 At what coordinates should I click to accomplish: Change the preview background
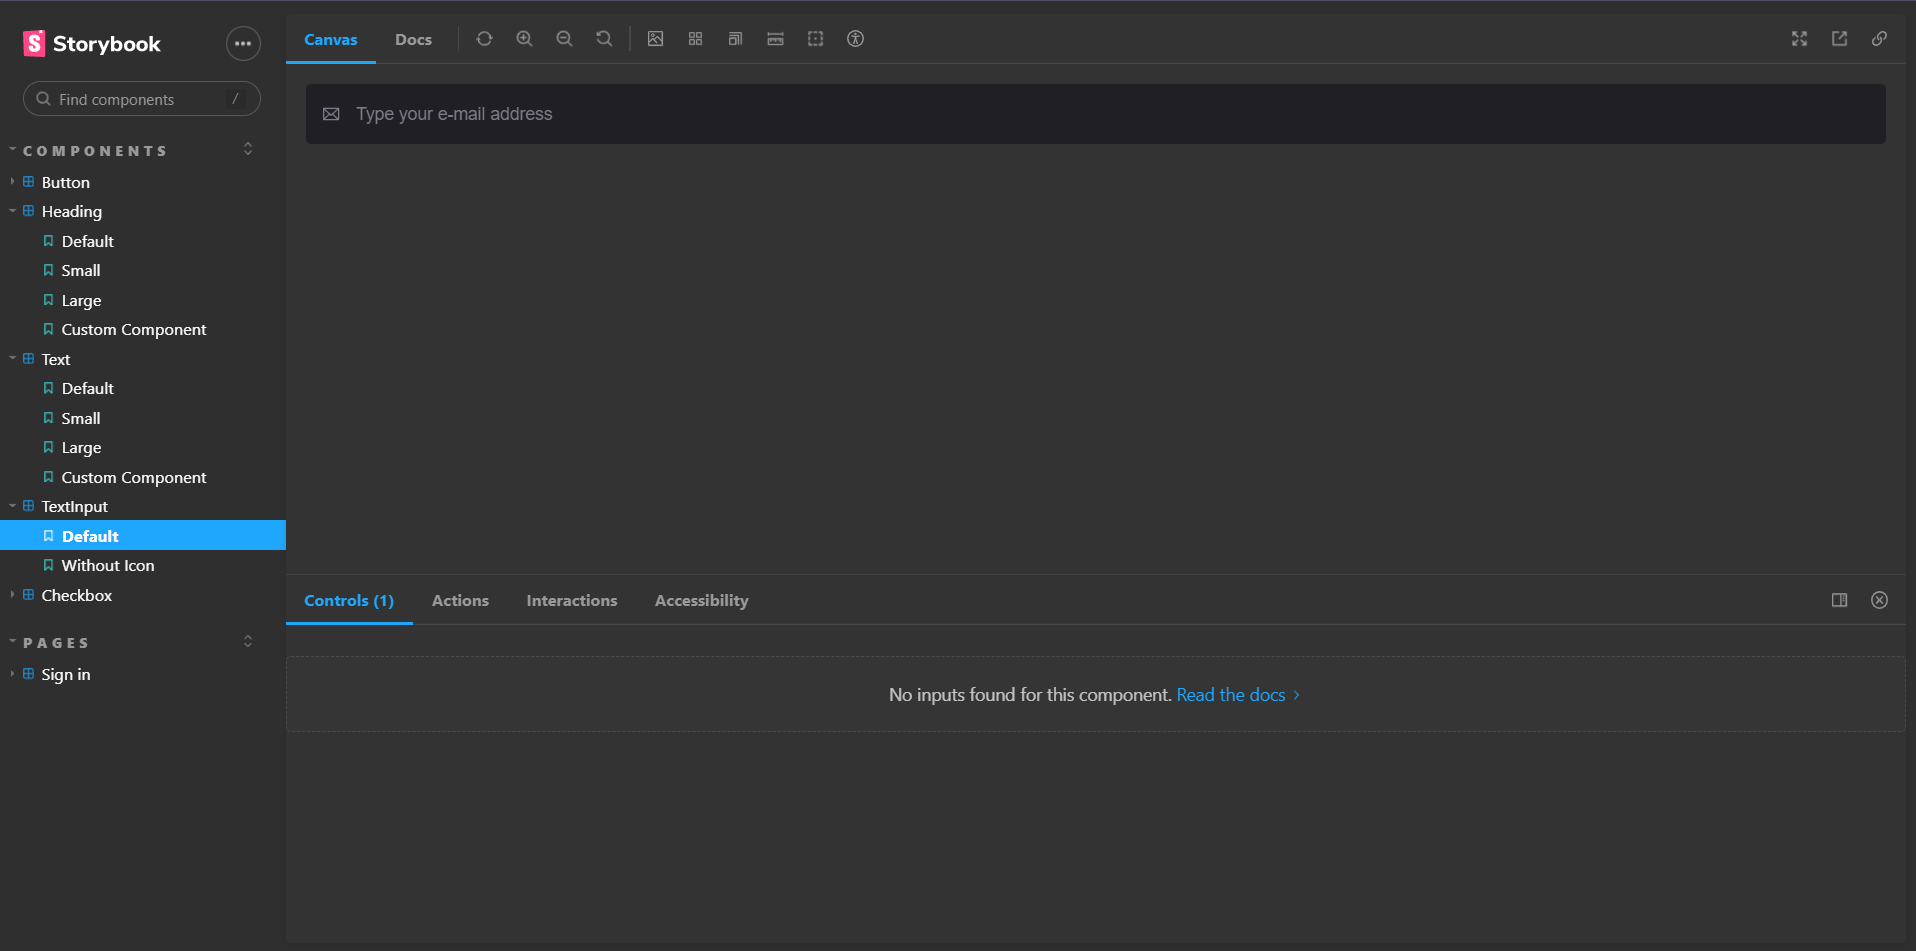[655, 39]
